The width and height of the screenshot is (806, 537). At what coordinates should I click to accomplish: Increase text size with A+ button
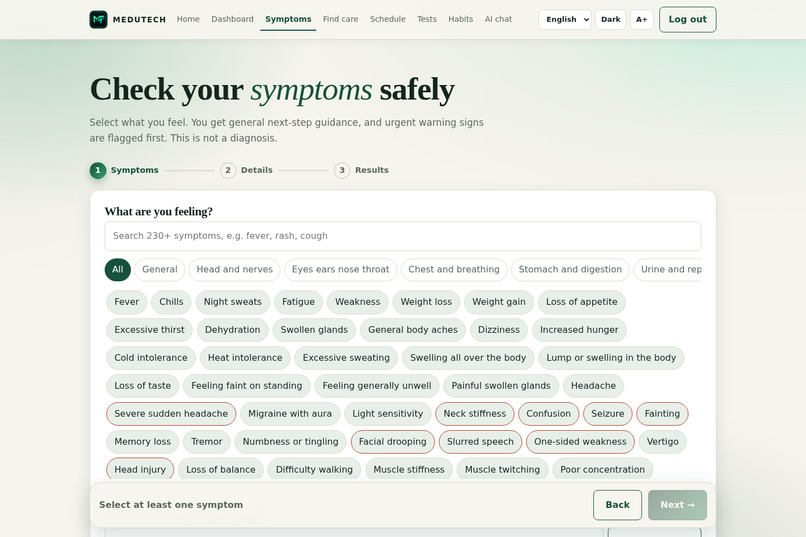point(642,20)
